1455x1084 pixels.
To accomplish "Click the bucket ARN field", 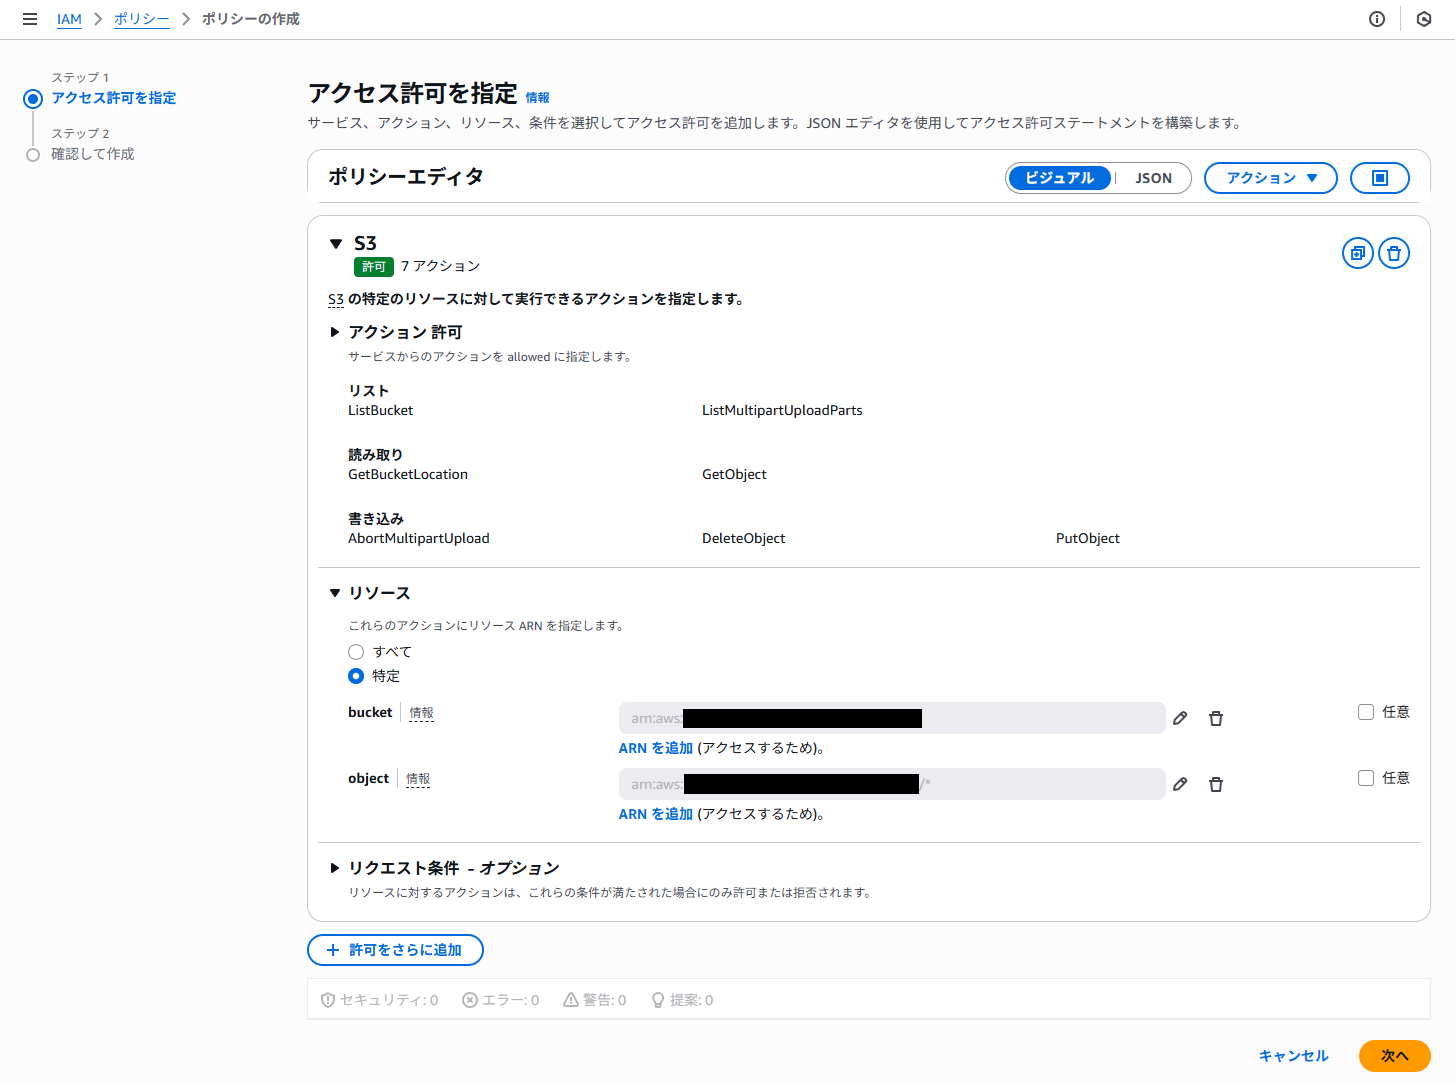I will (x=892, y=718).
